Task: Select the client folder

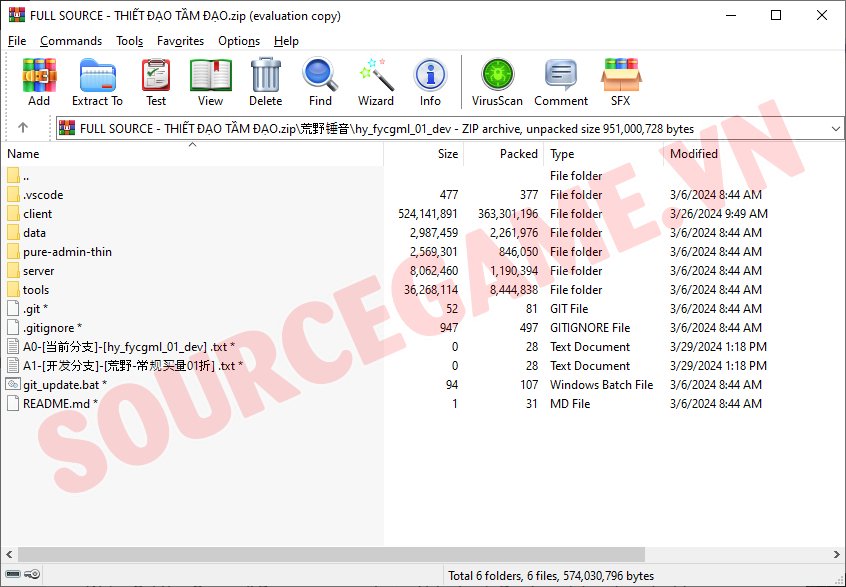Action: tap(38, 214)
